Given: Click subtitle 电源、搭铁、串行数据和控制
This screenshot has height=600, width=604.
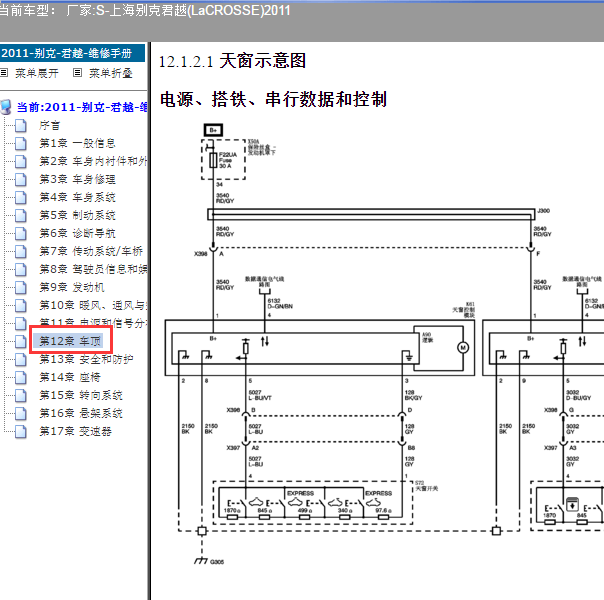Looking at the screenshot, I should pos(273,99).
